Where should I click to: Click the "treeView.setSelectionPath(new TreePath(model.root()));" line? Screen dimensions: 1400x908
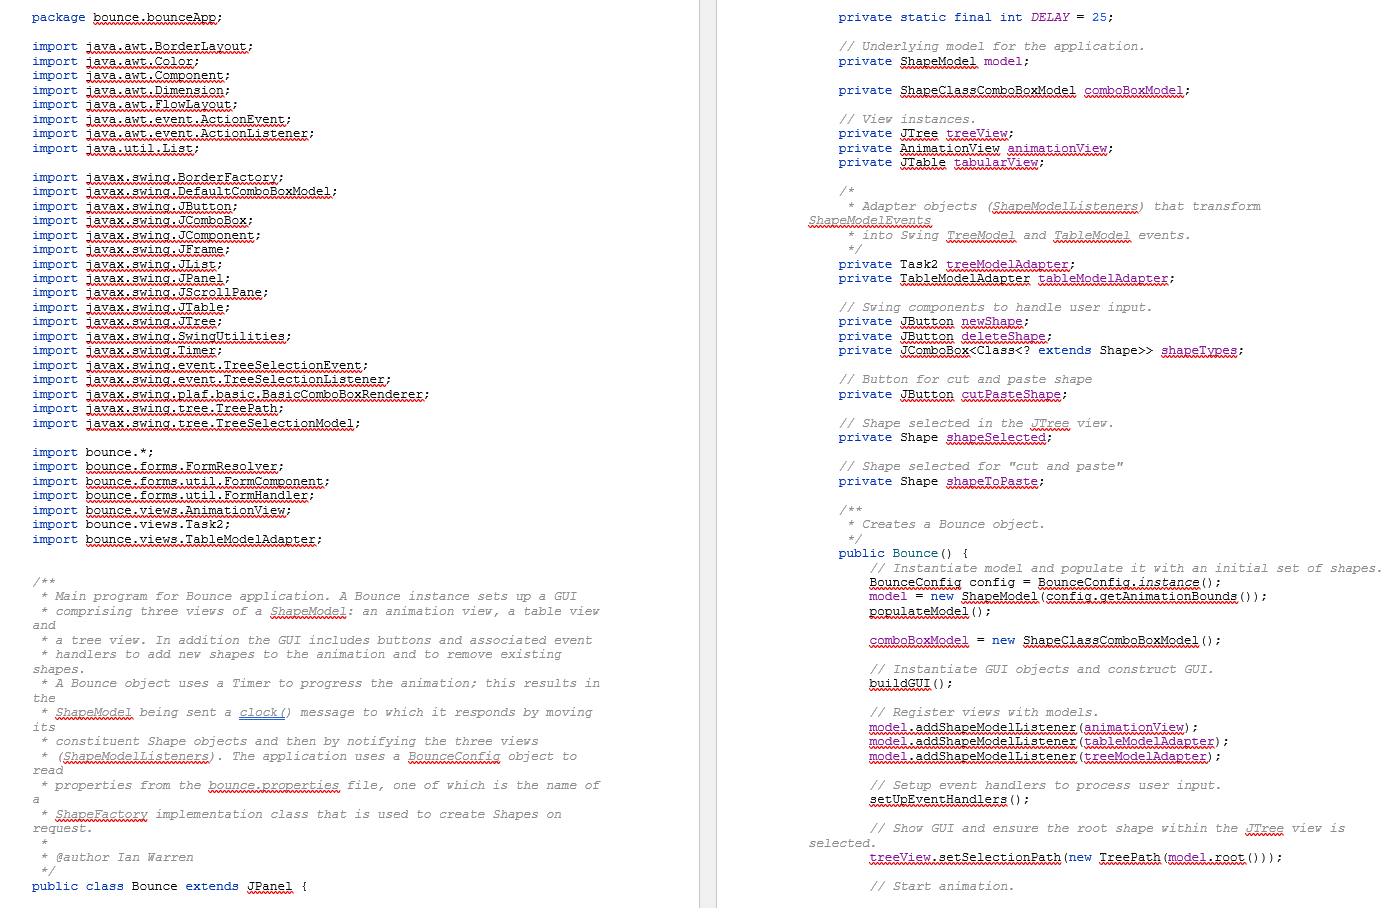pyautogui.click(x=1075, y=857)
